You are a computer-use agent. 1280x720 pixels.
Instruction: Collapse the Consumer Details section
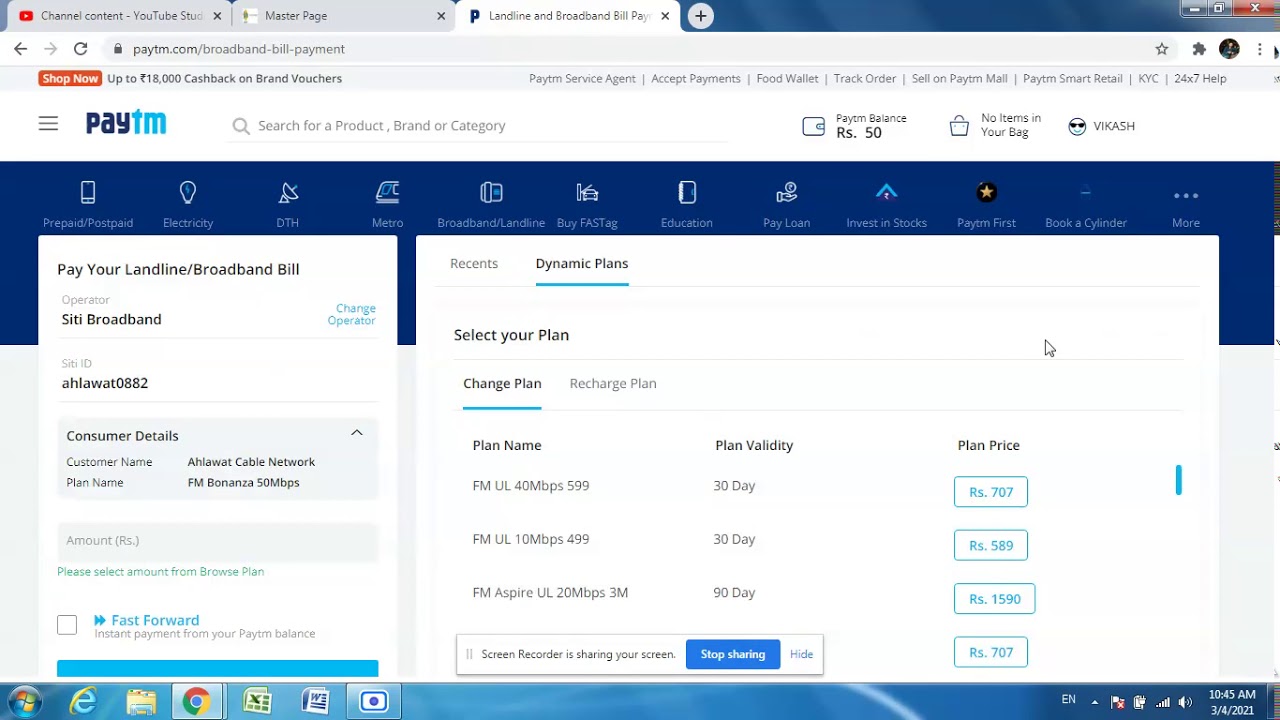click(356, 434)
